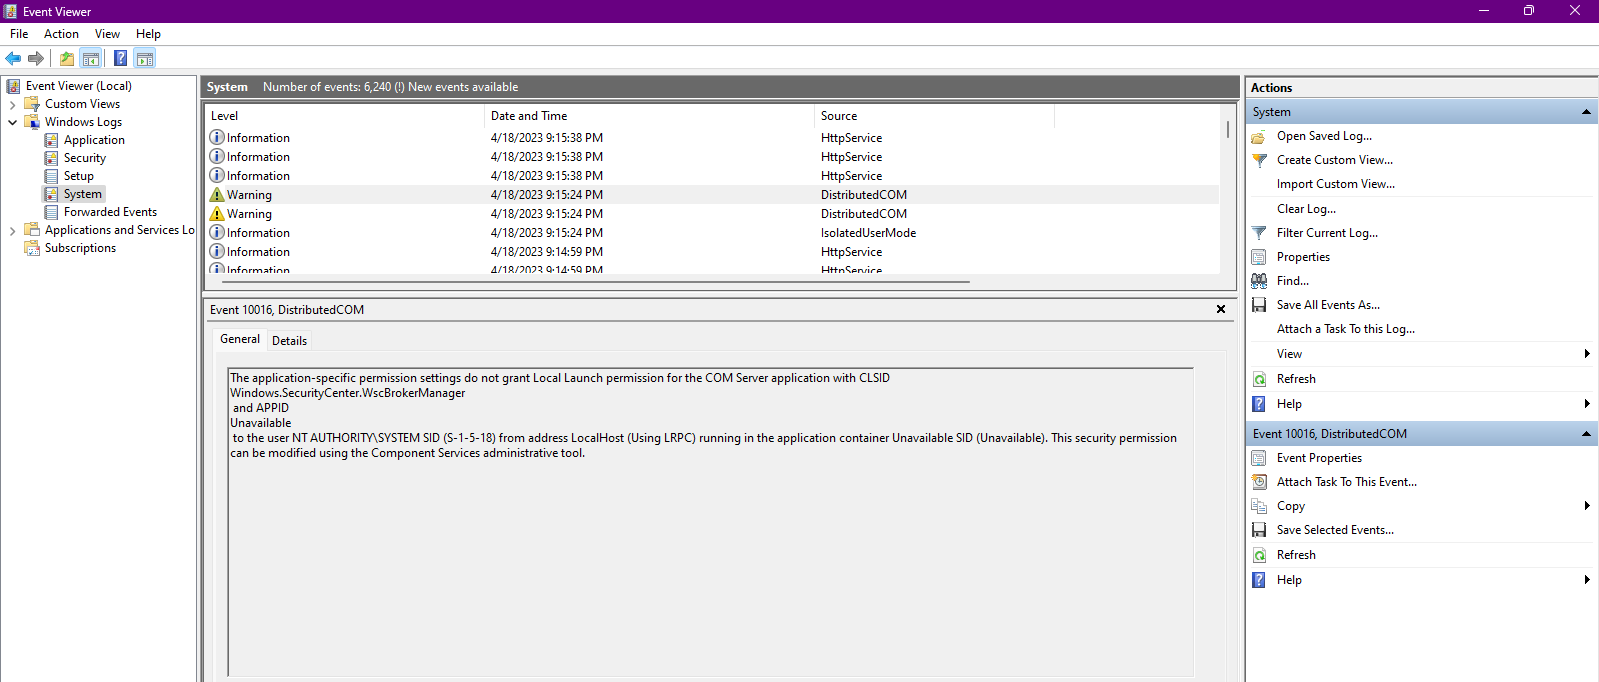The height and width of the screenshot is (682, 1599).
Task: Expand the Custom Views tree node
Action: point(12,104)
